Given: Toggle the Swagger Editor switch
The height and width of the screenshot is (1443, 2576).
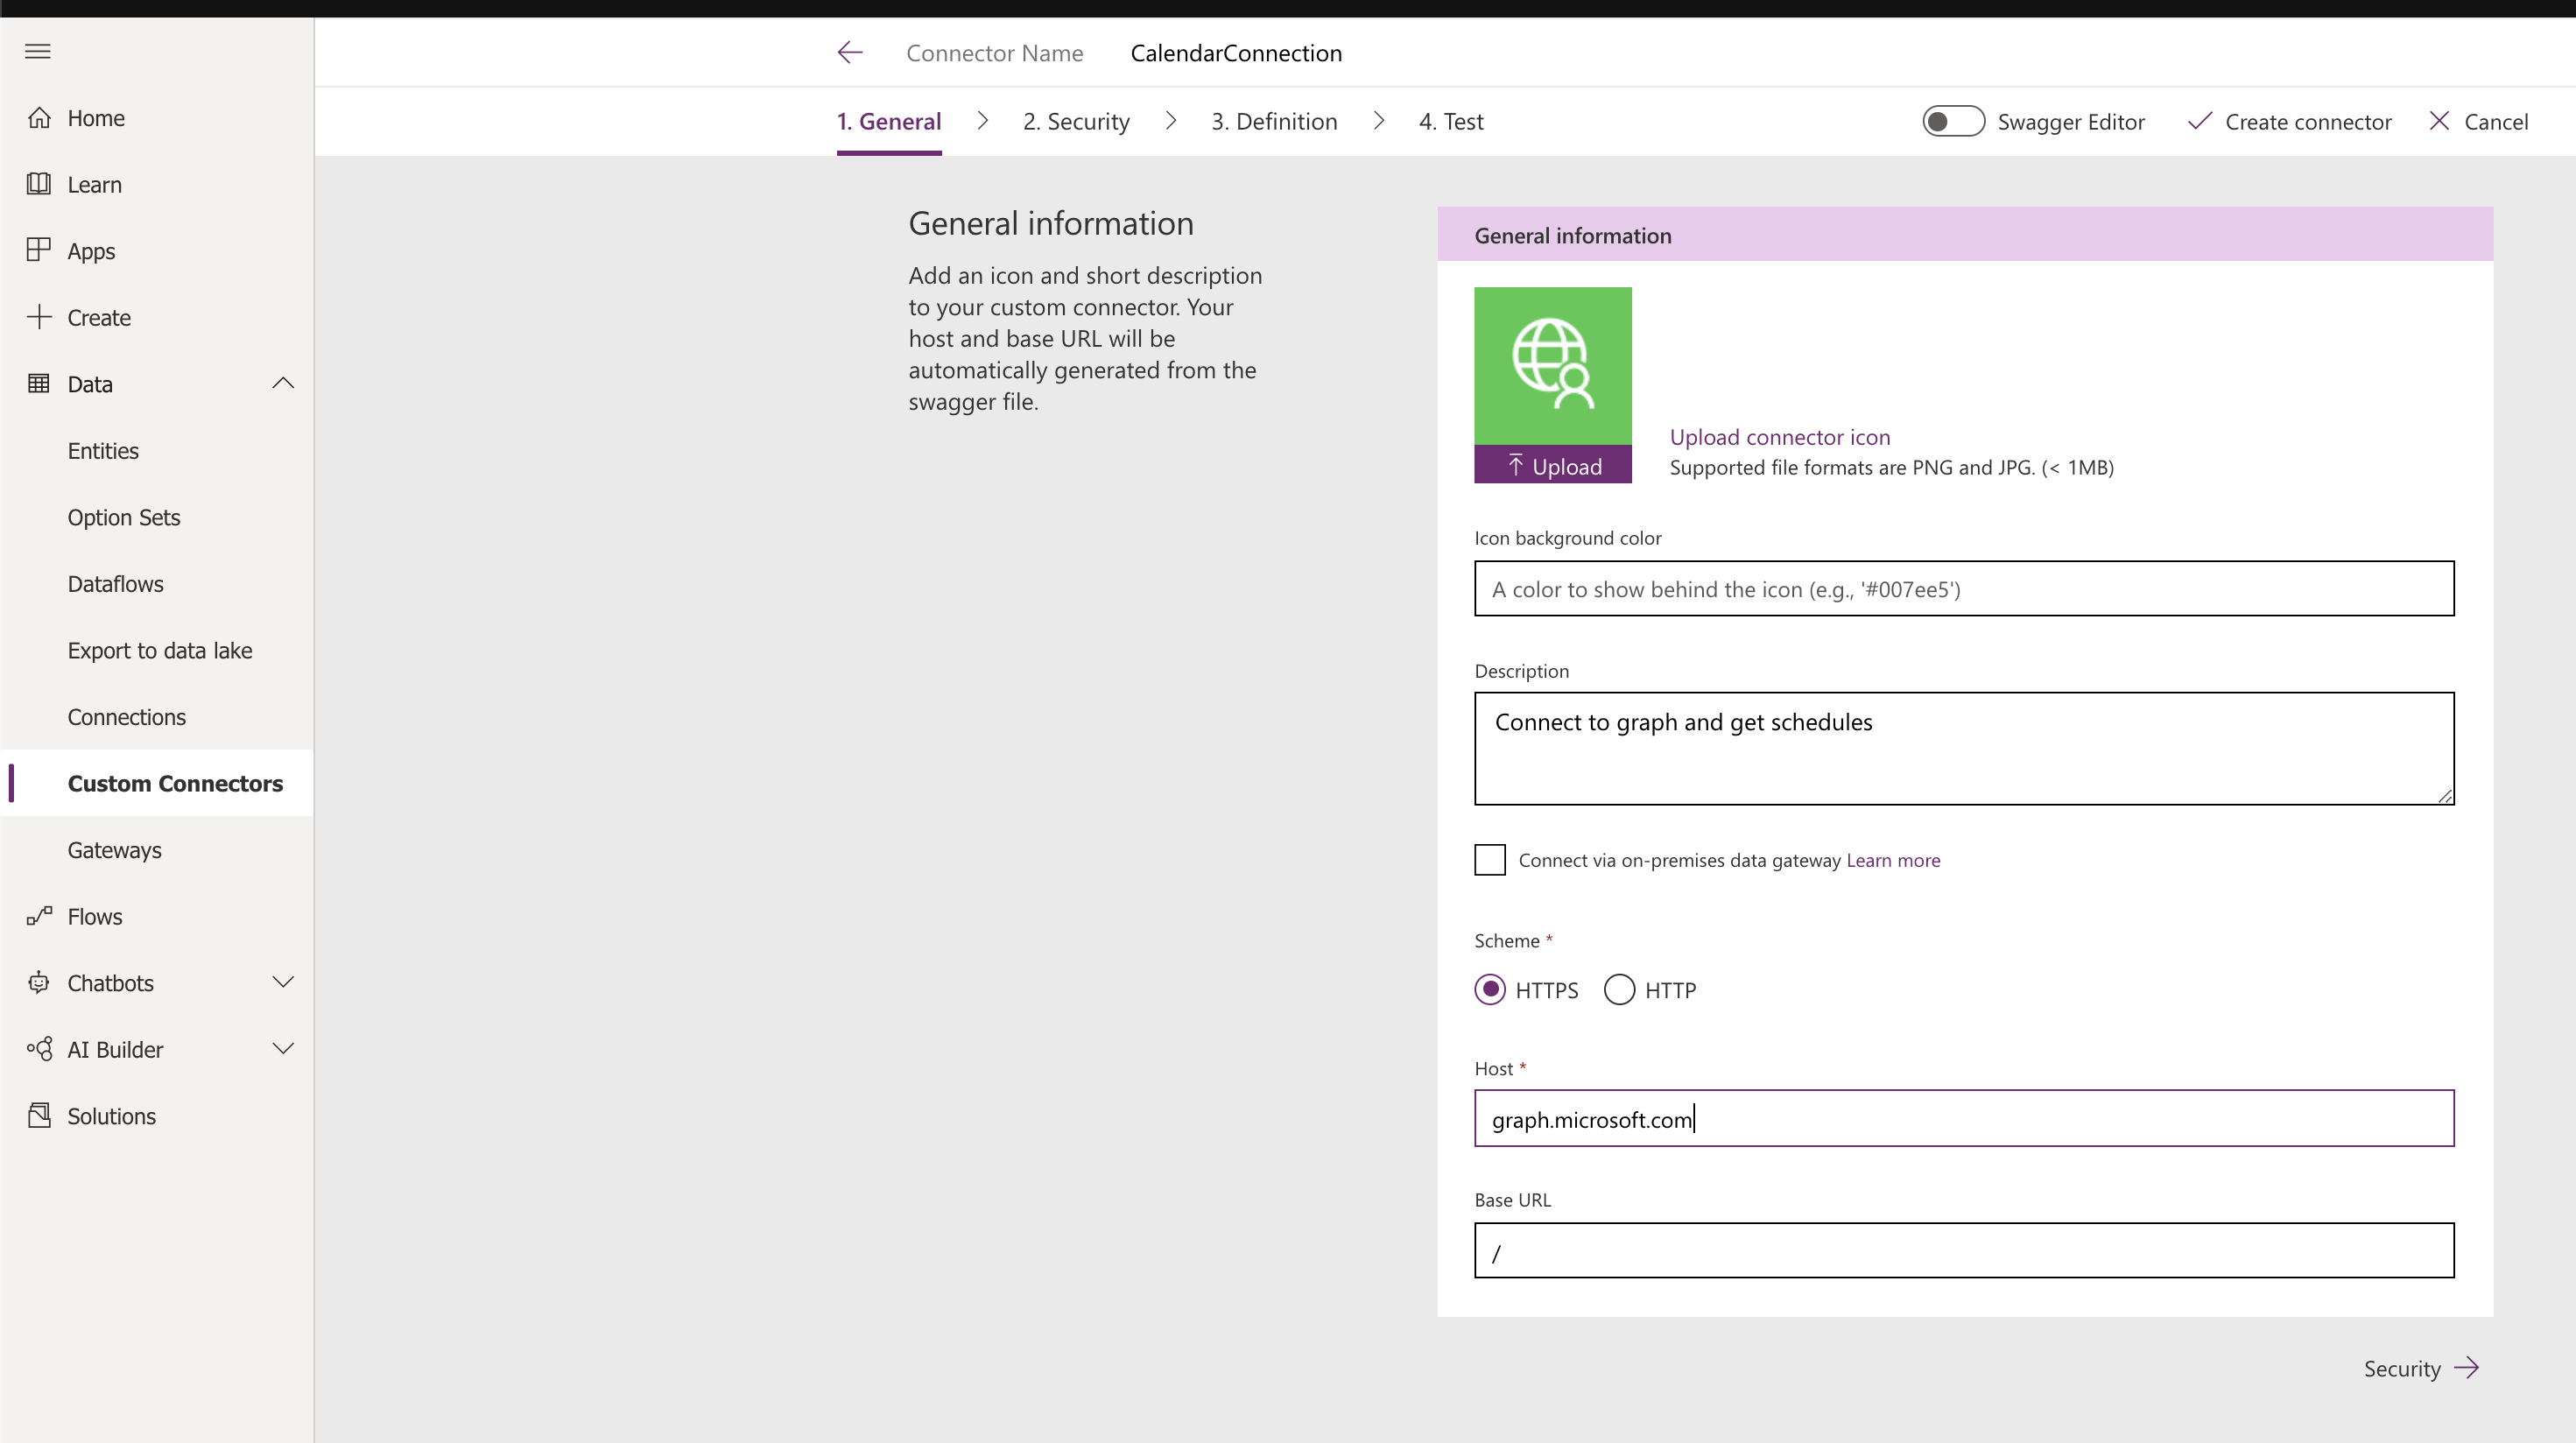Looking at the screenshot, I should (x=1953, y=121).
